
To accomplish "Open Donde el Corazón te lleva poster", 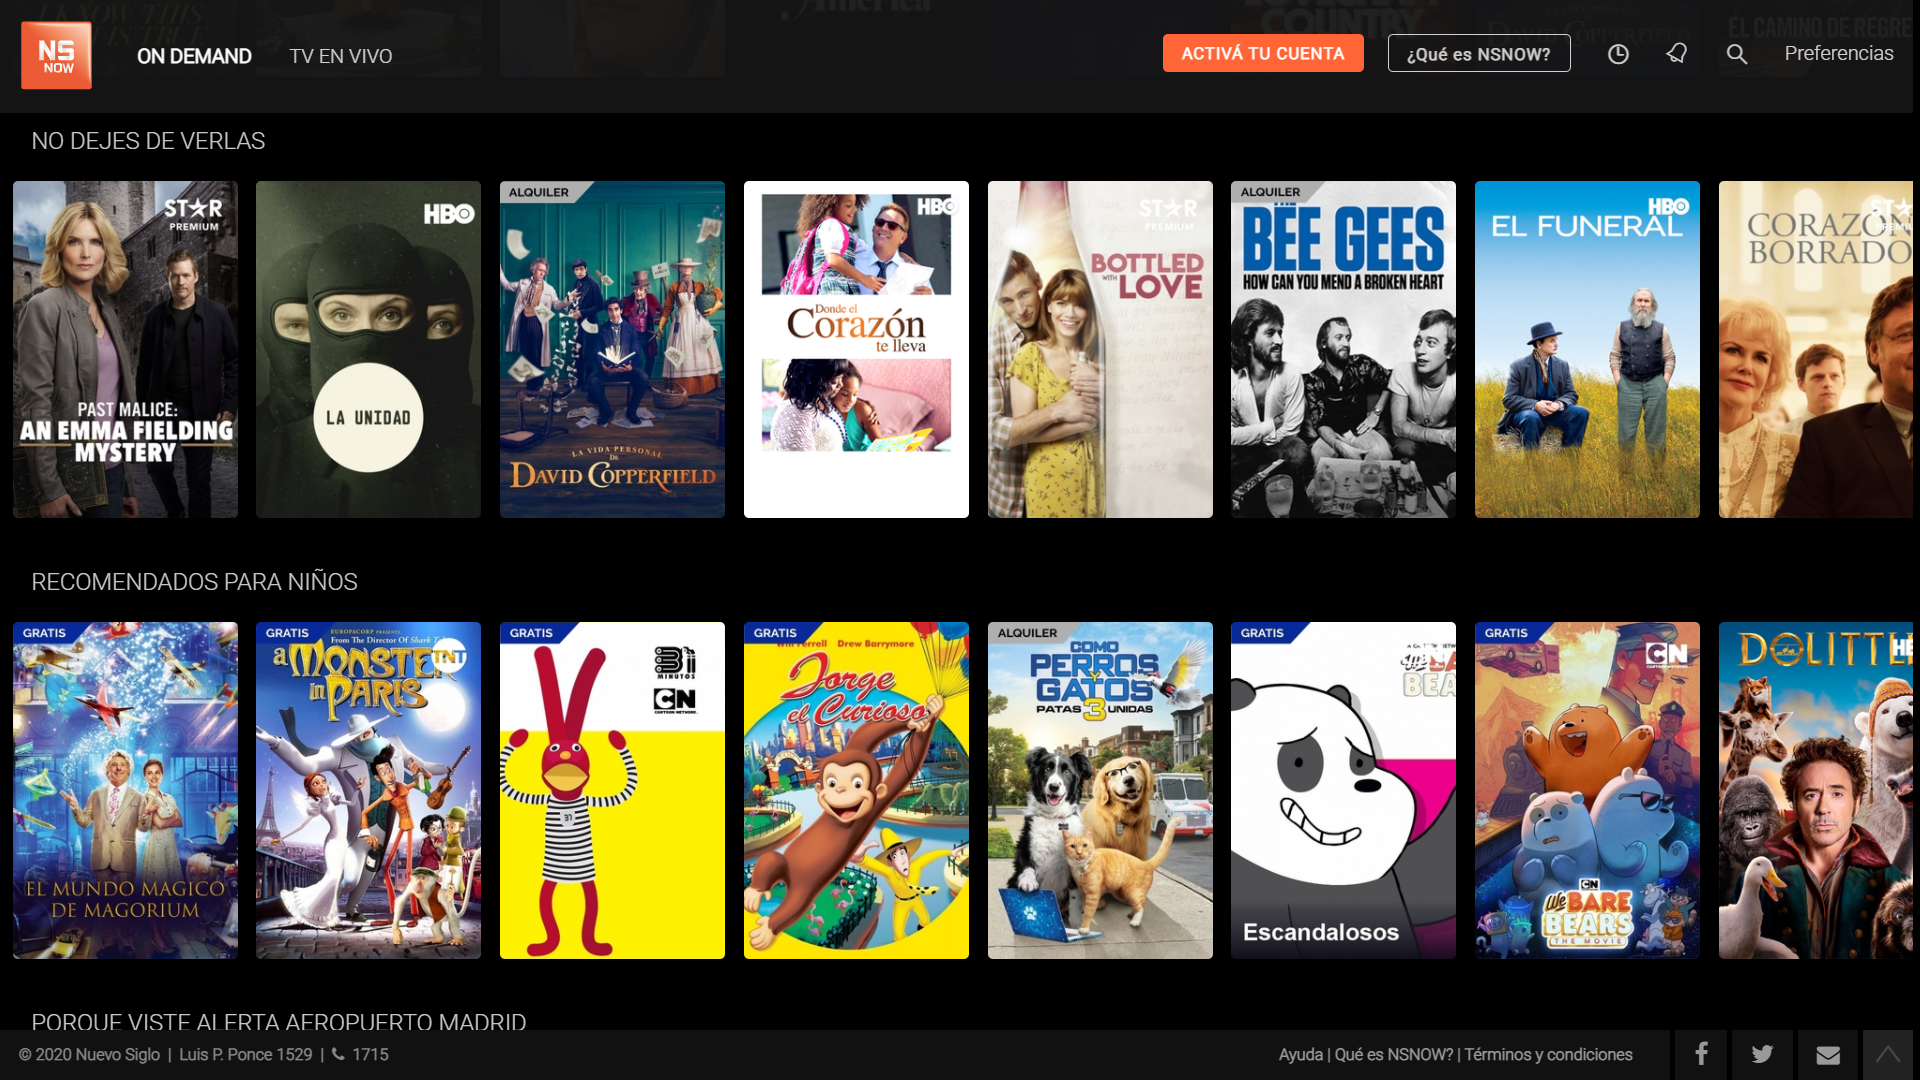I will pos(856,349).
